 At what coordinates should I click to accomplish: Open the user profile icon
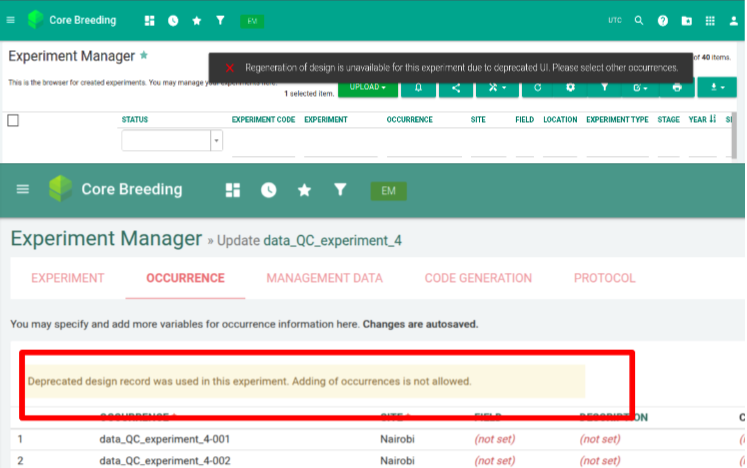click(x=733, y=20)
